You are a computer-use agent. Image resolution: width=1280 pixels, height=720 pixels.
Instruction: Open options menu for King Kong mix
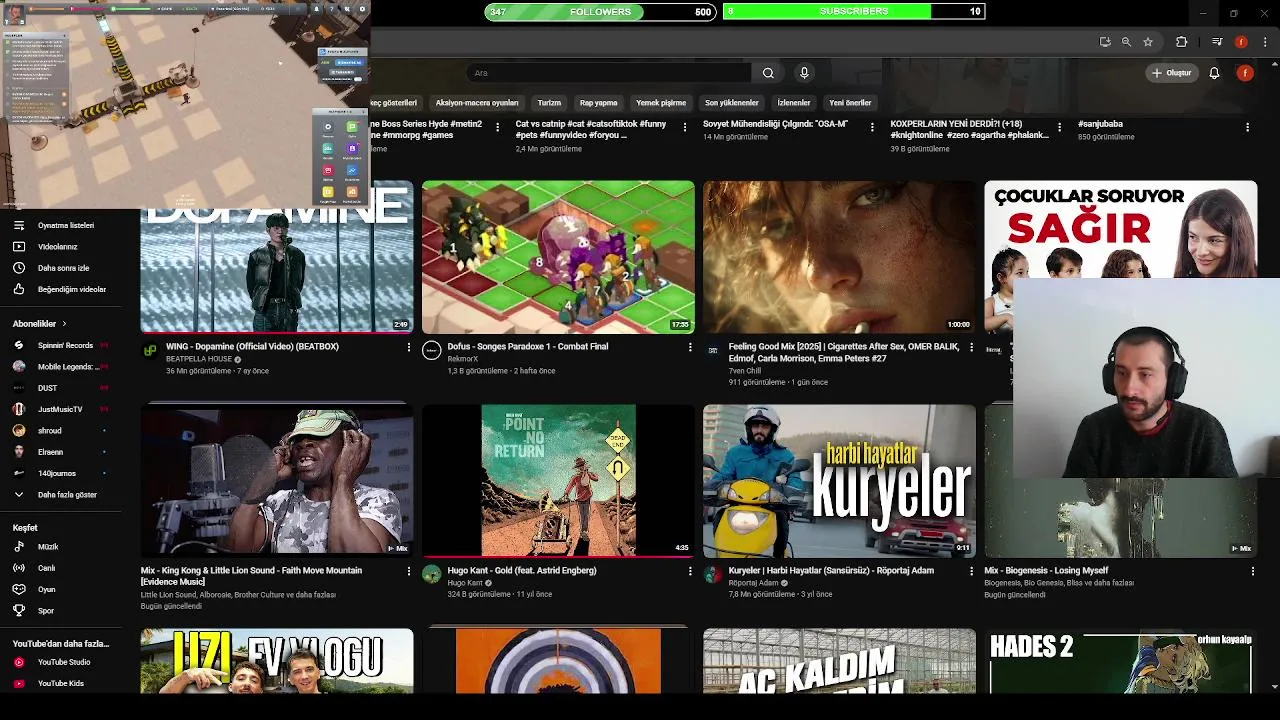pos(408,571)
